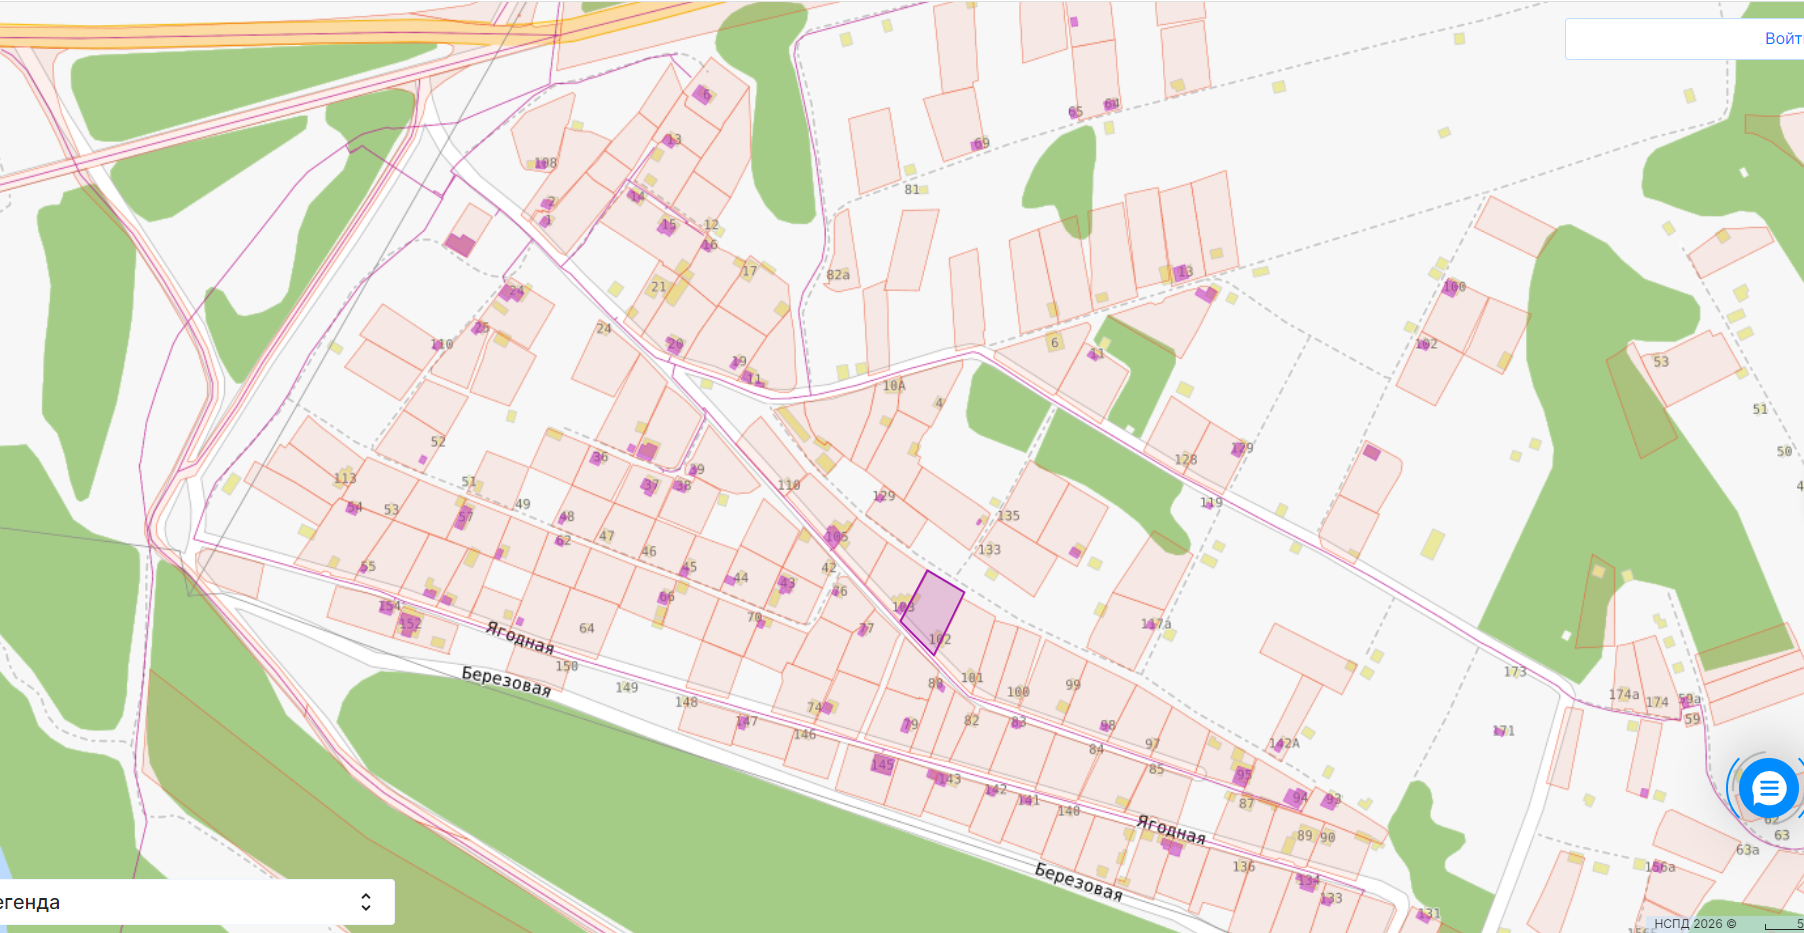Click parcel number 135 label

(1008, 516)
